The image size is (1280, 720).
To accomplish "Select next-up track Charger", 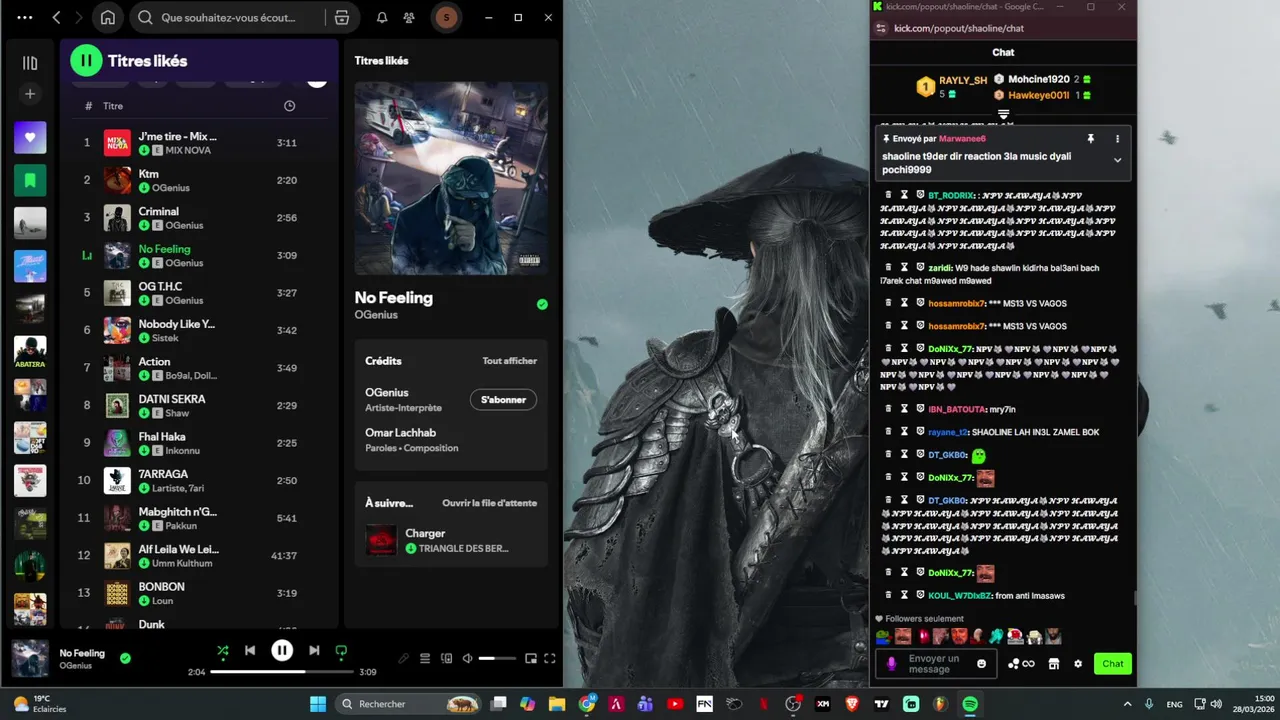I will pos(451,540).
